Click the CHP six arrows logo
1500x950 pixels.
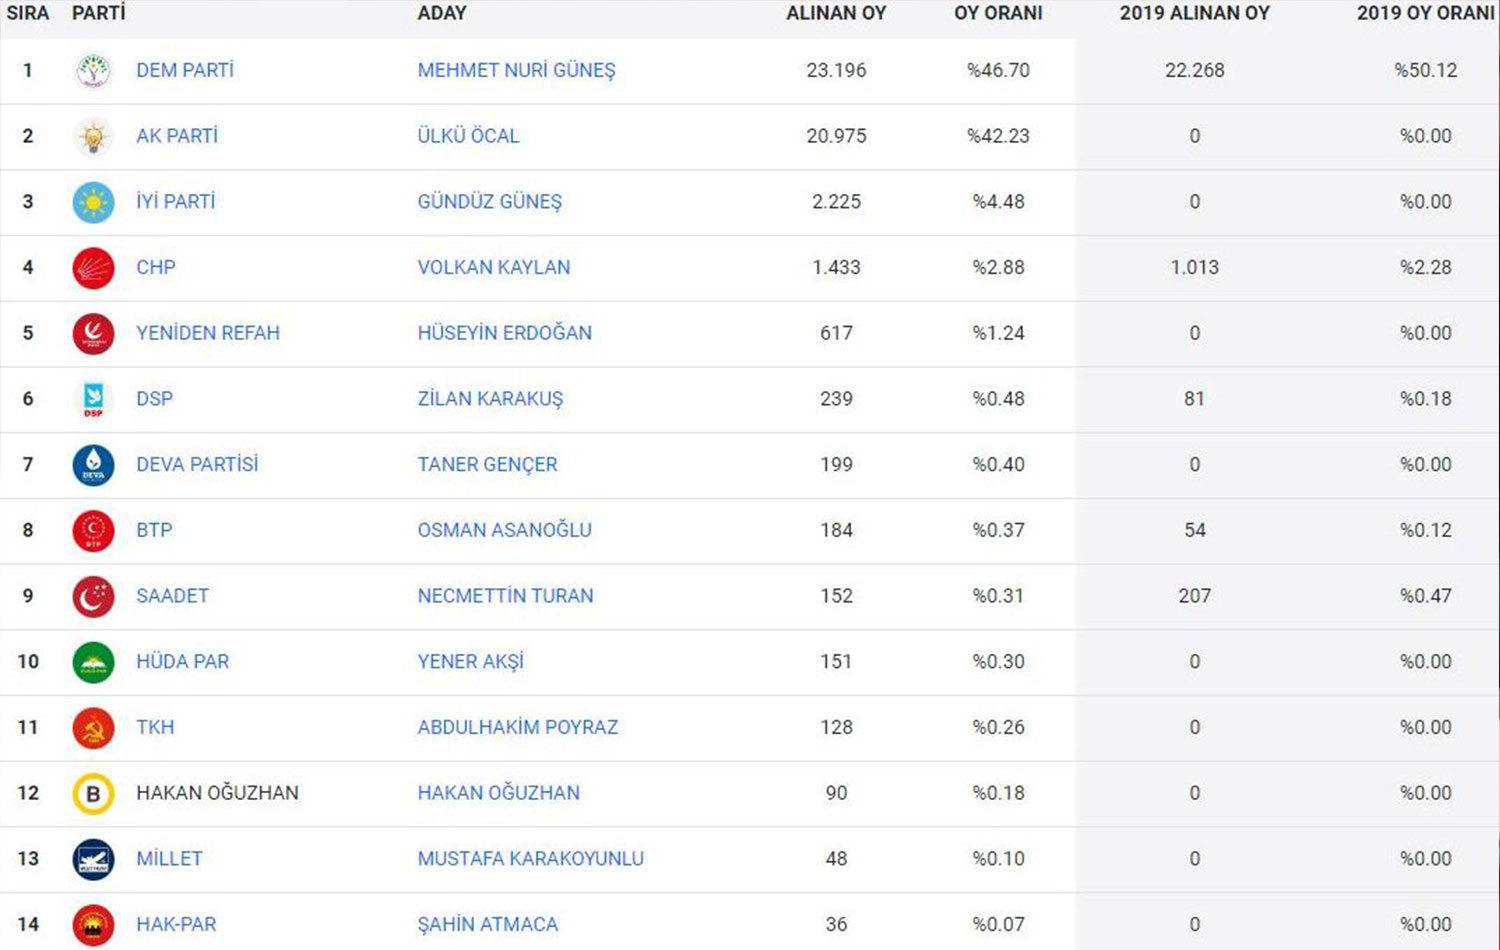click(x=93, y=268)
